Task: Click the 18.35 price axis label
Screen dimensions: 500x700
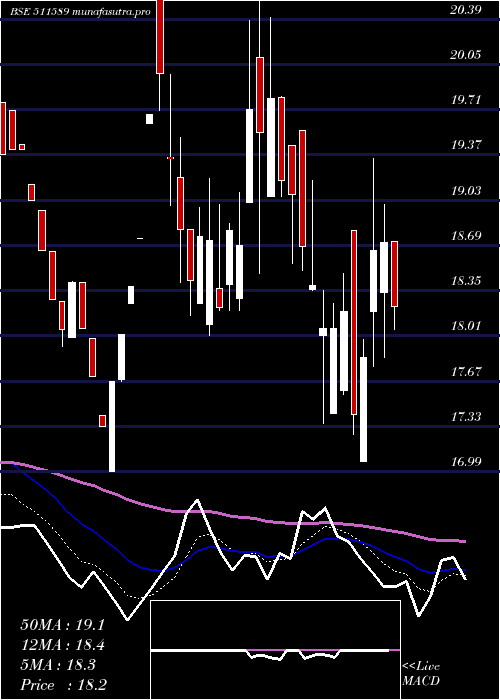Action: [x=466, y=281]
